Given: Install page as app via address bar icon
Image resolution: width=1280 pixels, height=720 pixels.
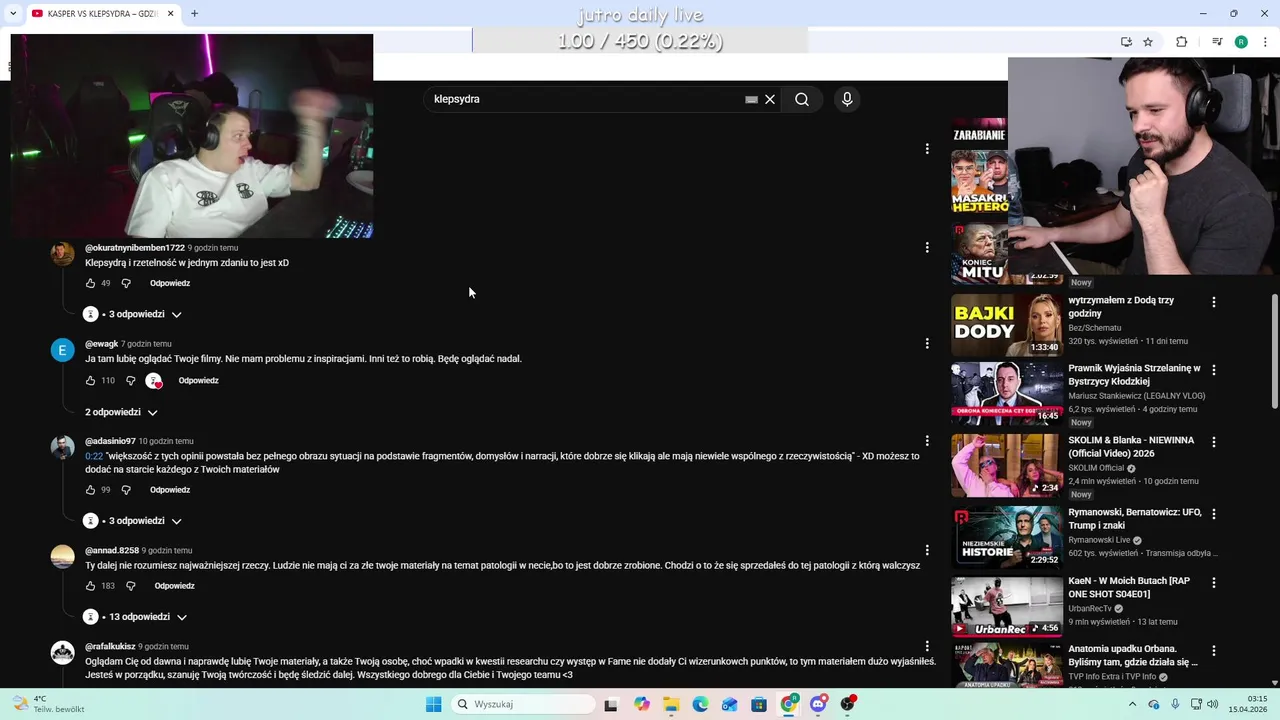Looking at the screenshot, I should (1126, 42).
